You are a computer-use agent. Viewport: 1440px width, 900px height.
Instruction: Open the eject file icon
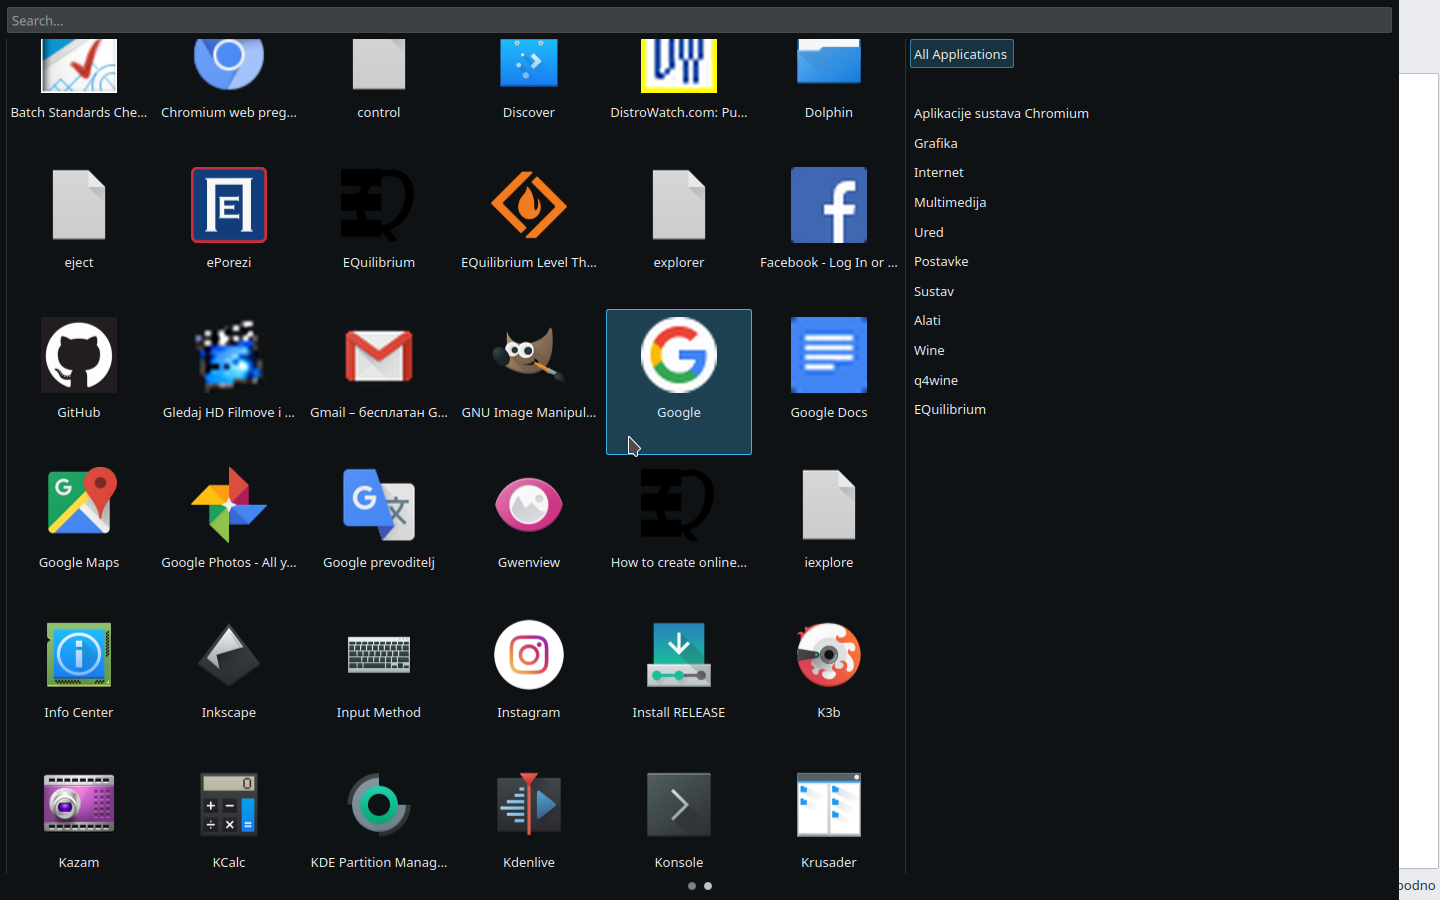point(79,205)
